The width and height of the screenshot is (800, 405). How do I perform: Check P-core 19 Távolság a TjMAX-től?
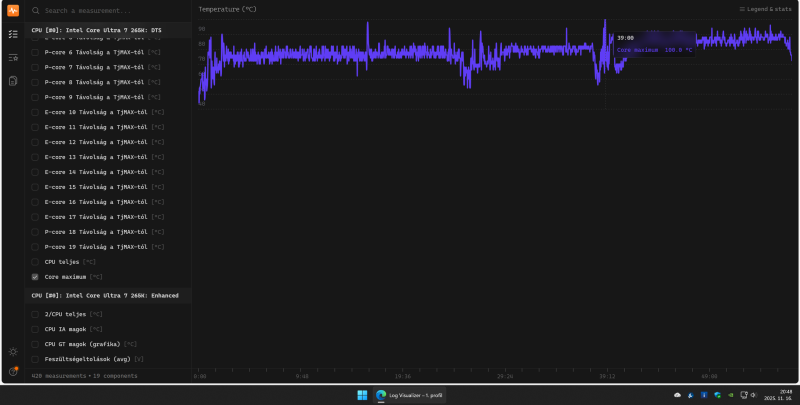coord(35,247)
